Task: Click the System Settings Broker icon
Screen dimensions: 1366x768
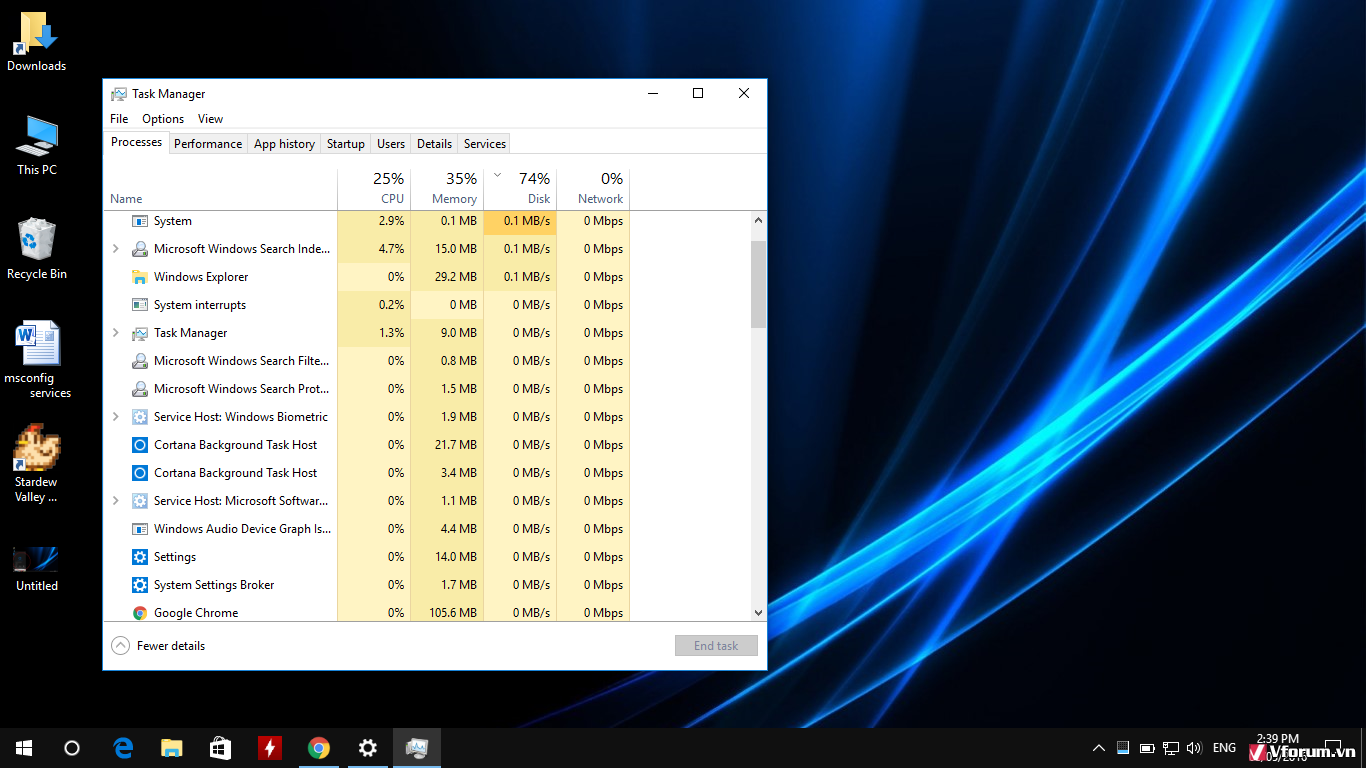Action: (140, 585)
